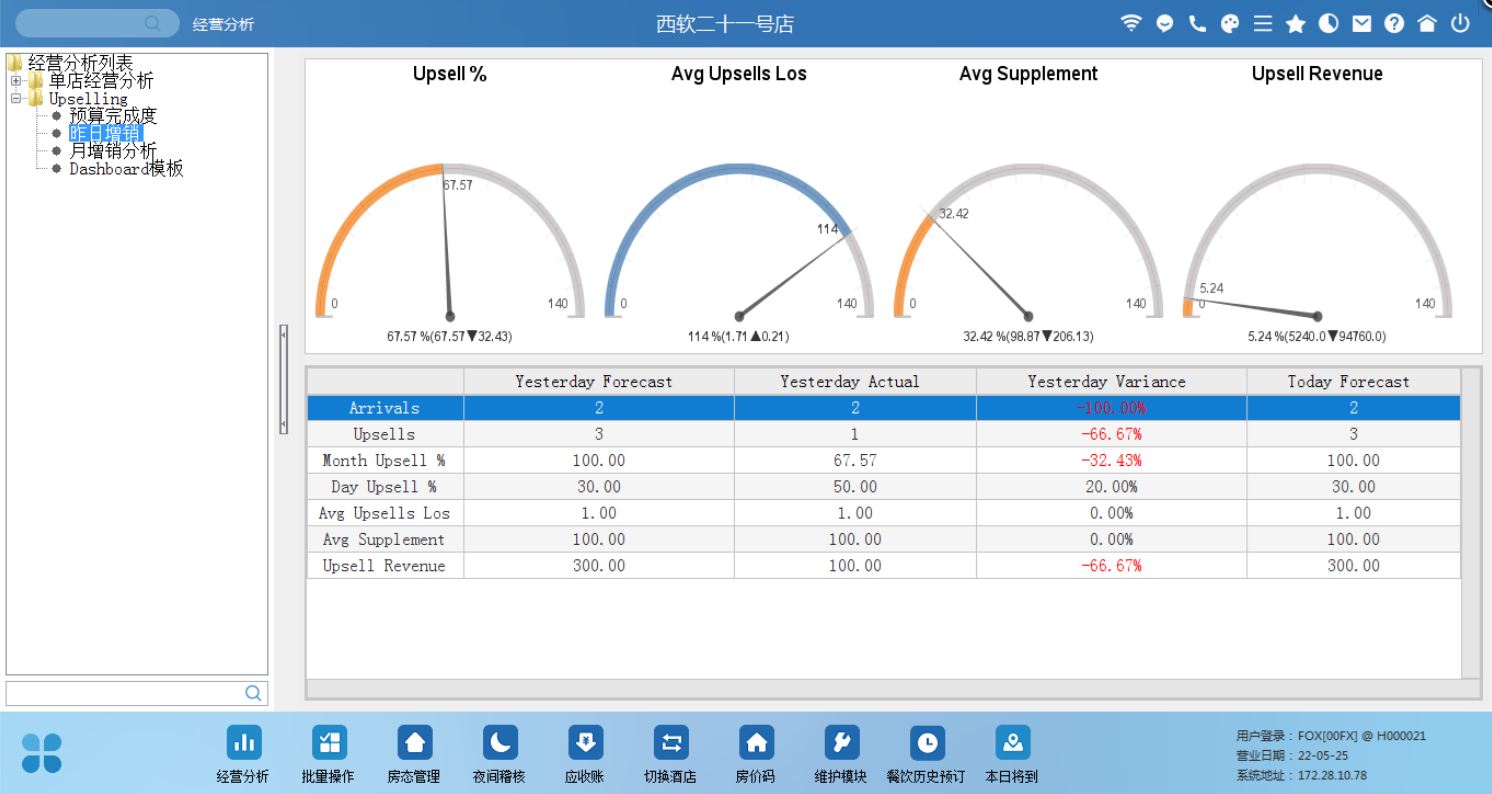Screen dimensions: 1492x794
Task: Click the Today Forecast column header
Action: point(1354,381)
